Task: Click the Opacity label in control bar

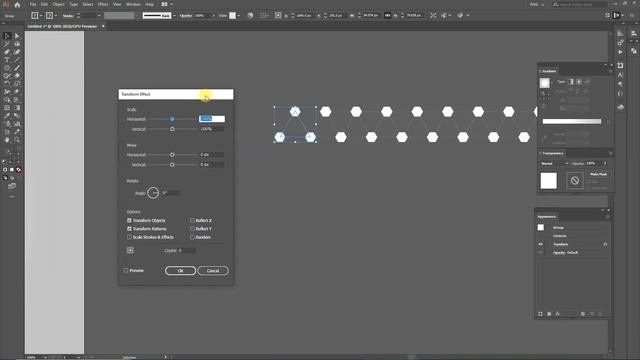Action: (x=186, y=16)
